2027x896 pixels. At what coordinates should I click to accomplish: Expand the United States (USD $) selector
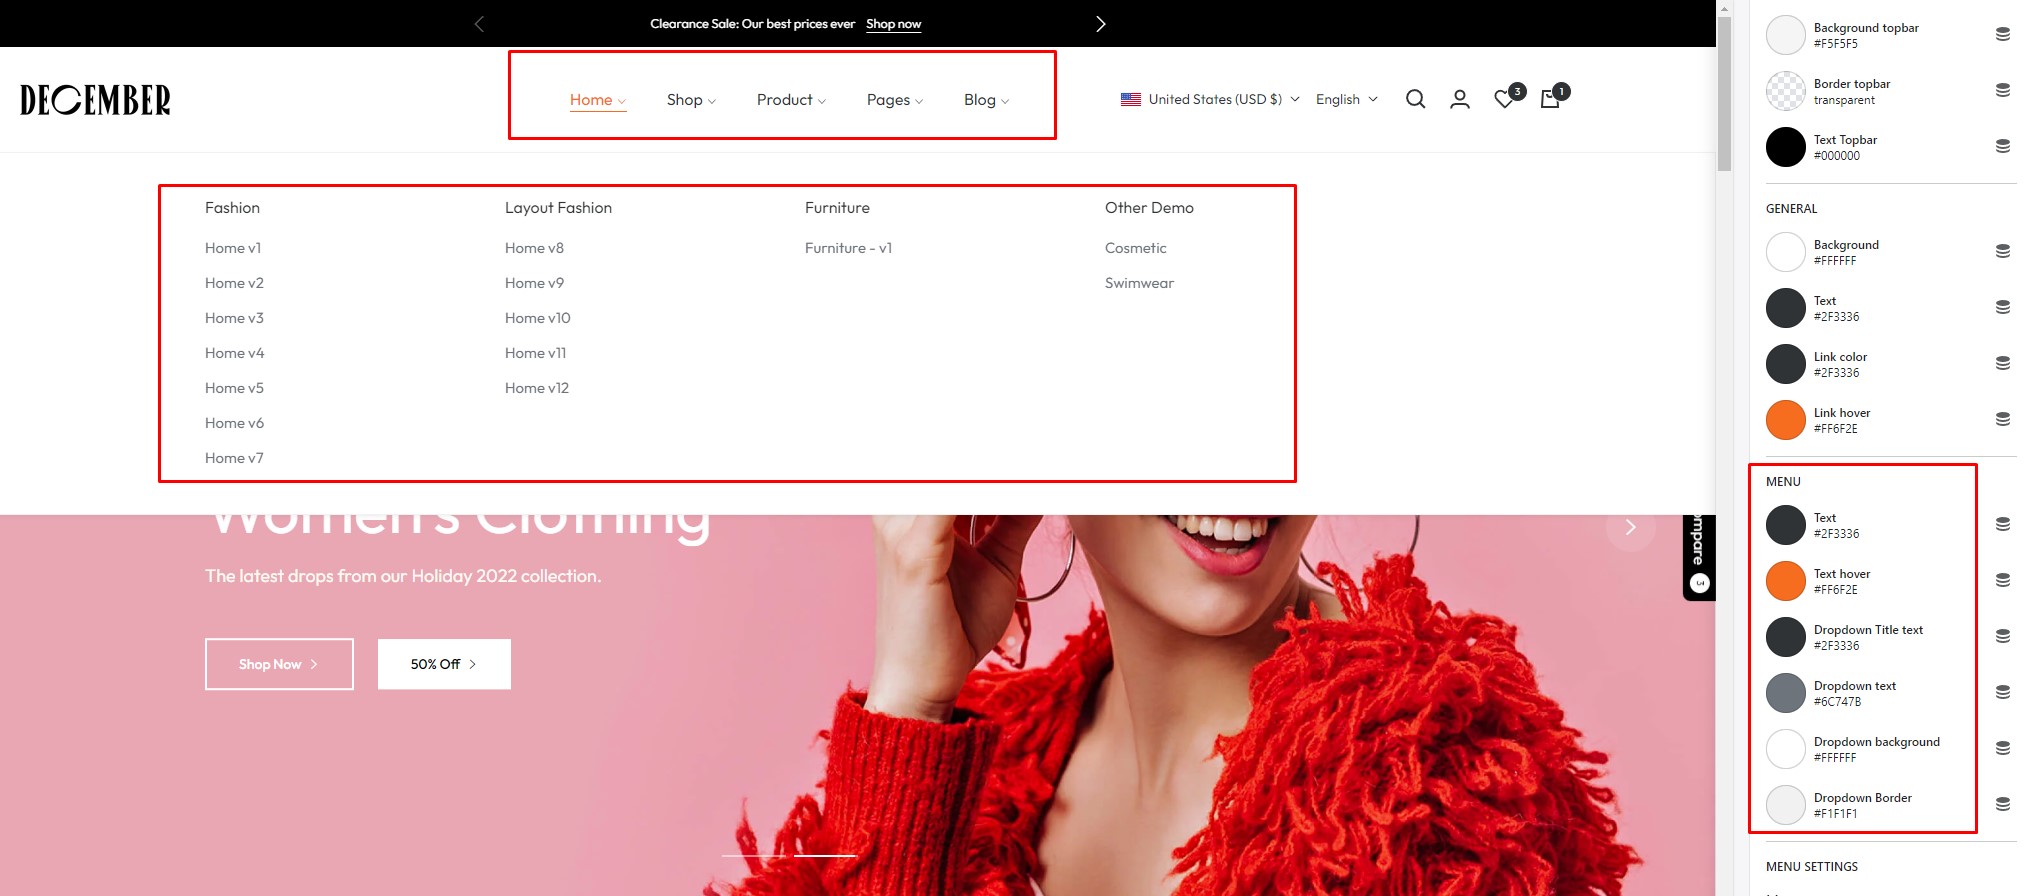click(1210, 99)
